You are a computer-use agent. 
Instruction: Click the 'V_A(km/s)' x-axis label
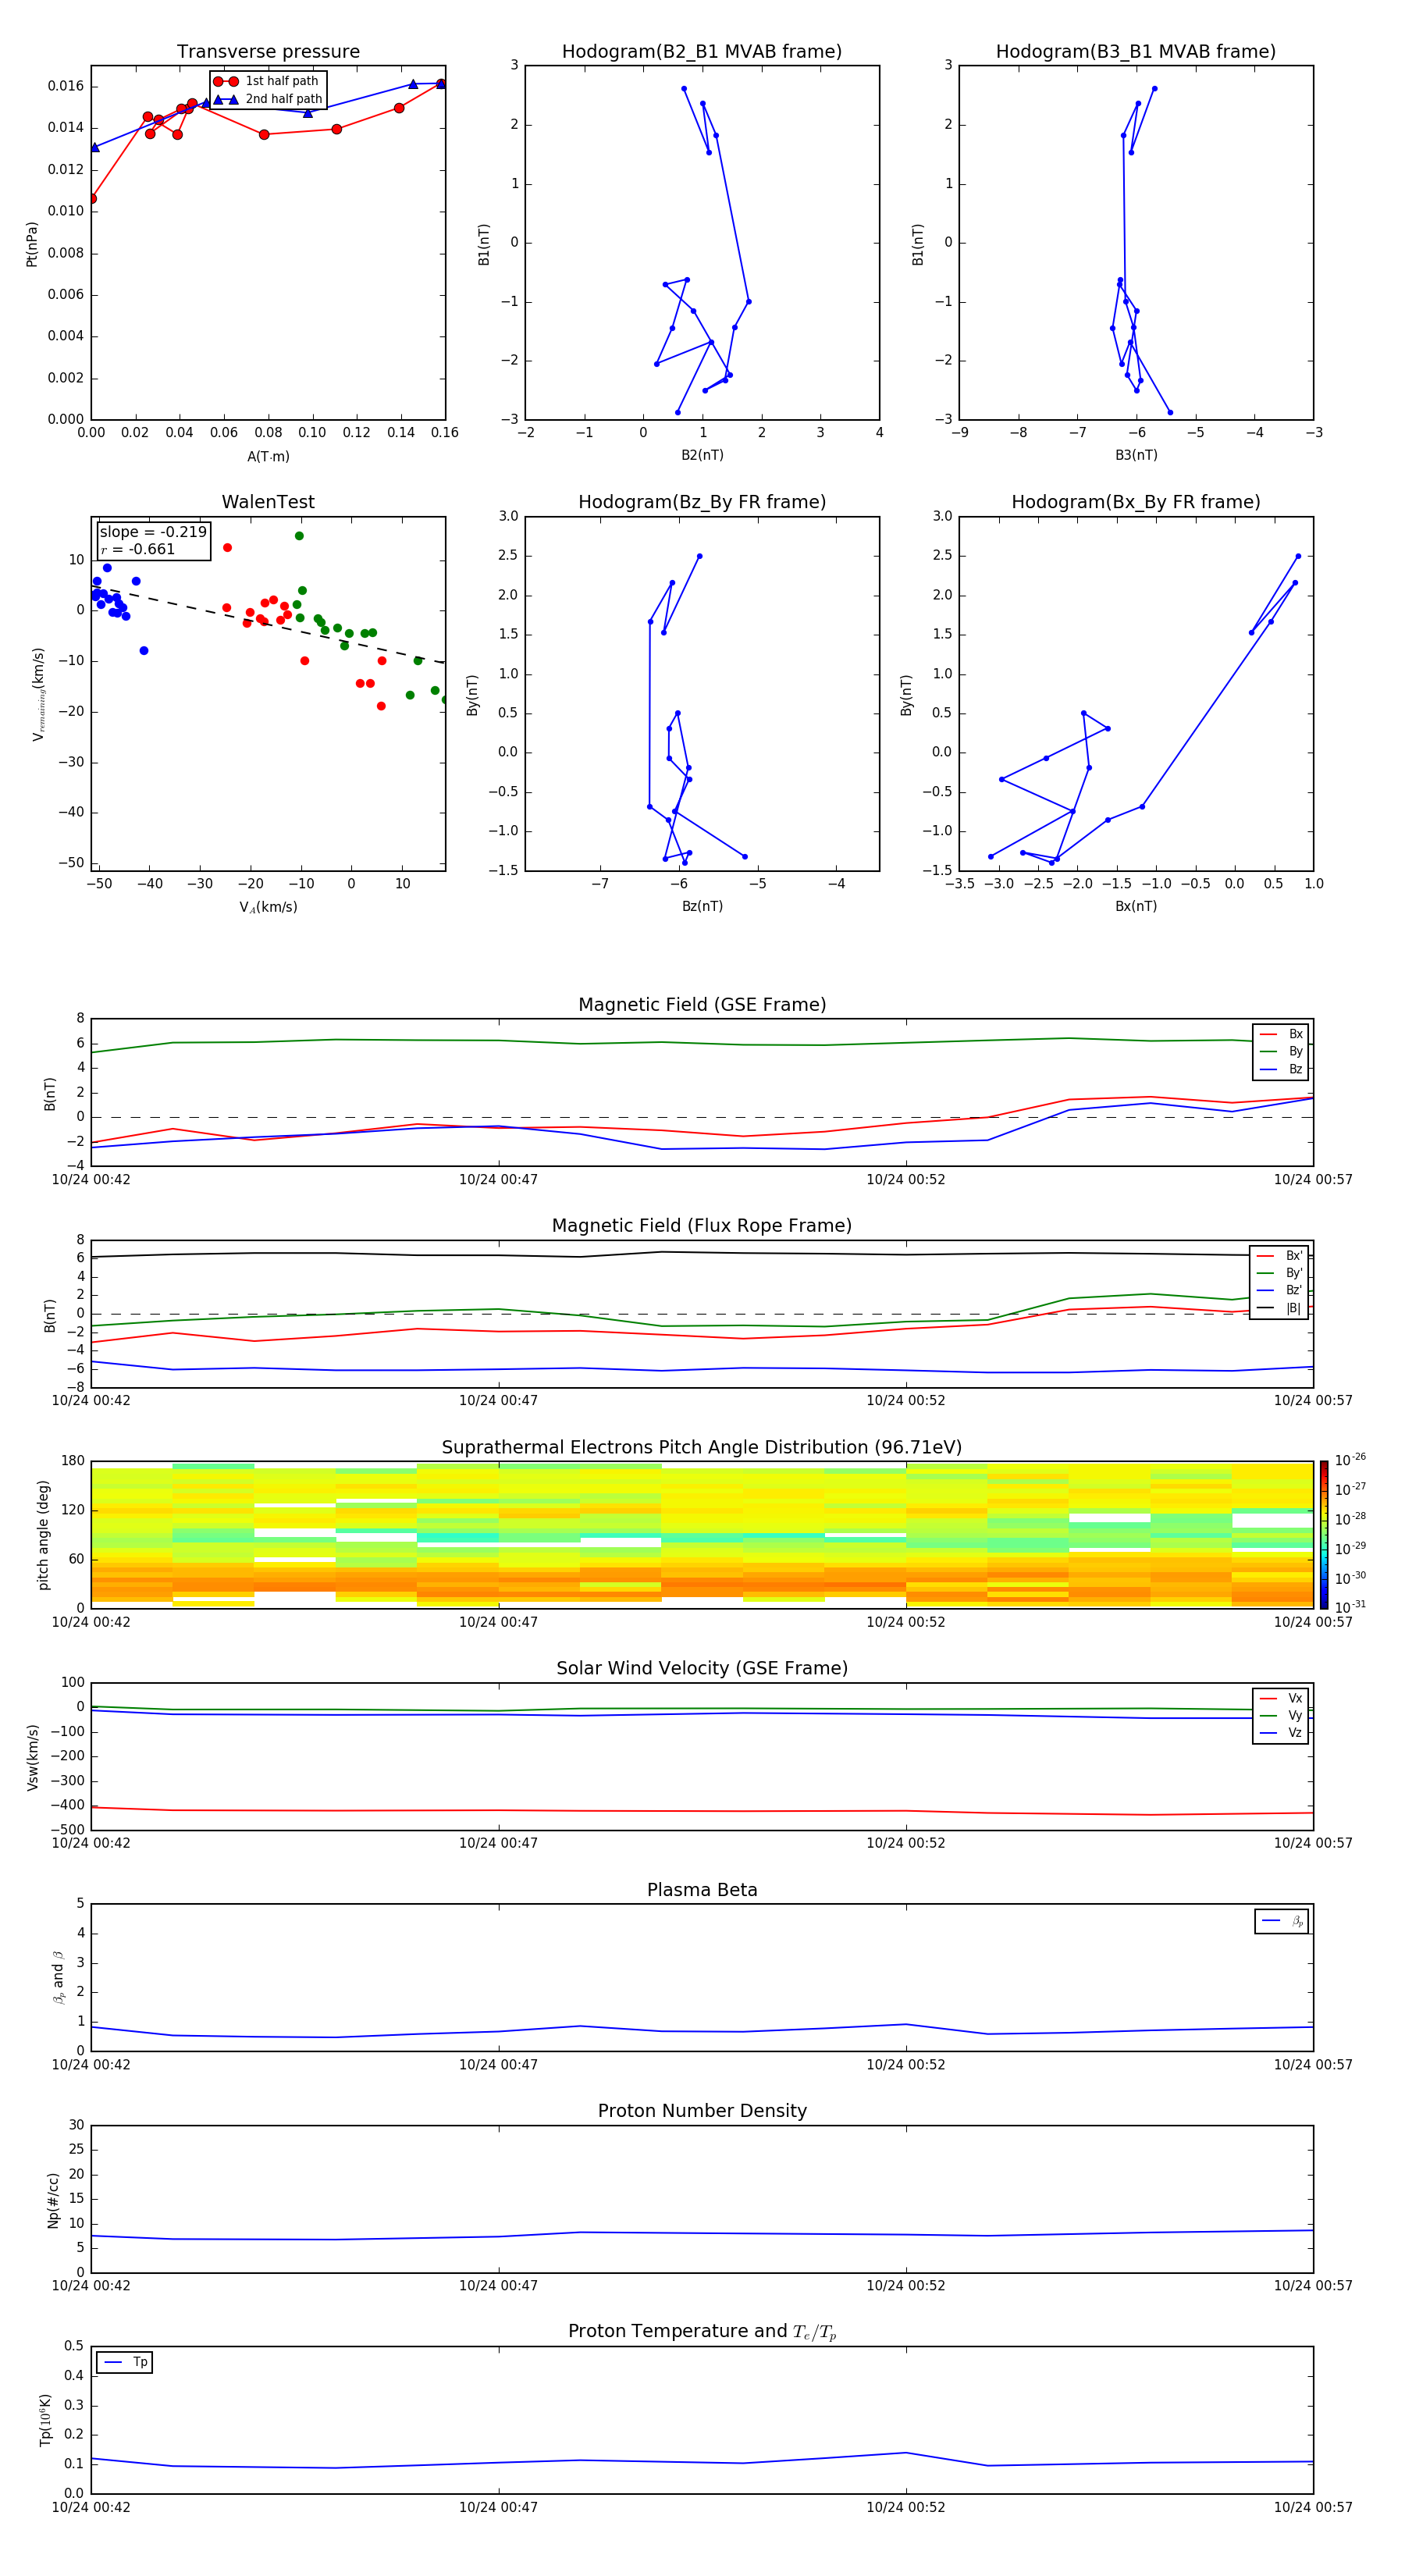268,907
